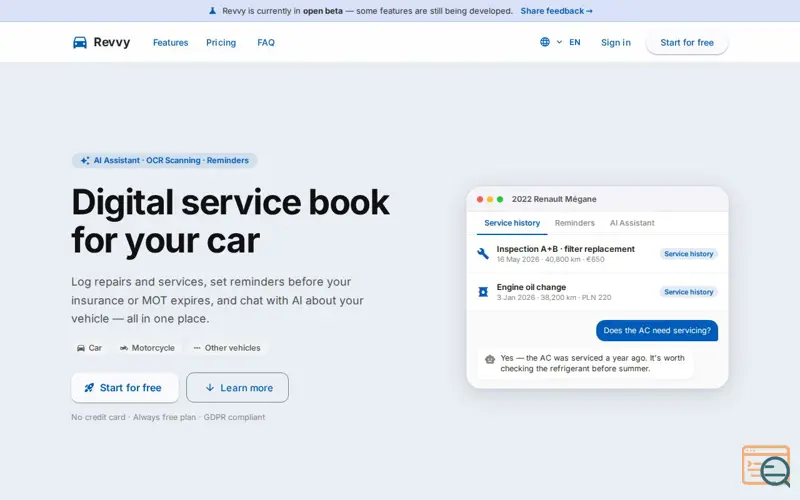The image size is (800, 500).
Task: Click Share feedback link in banner
Action: pyautogui.click(x=556, y=11)
